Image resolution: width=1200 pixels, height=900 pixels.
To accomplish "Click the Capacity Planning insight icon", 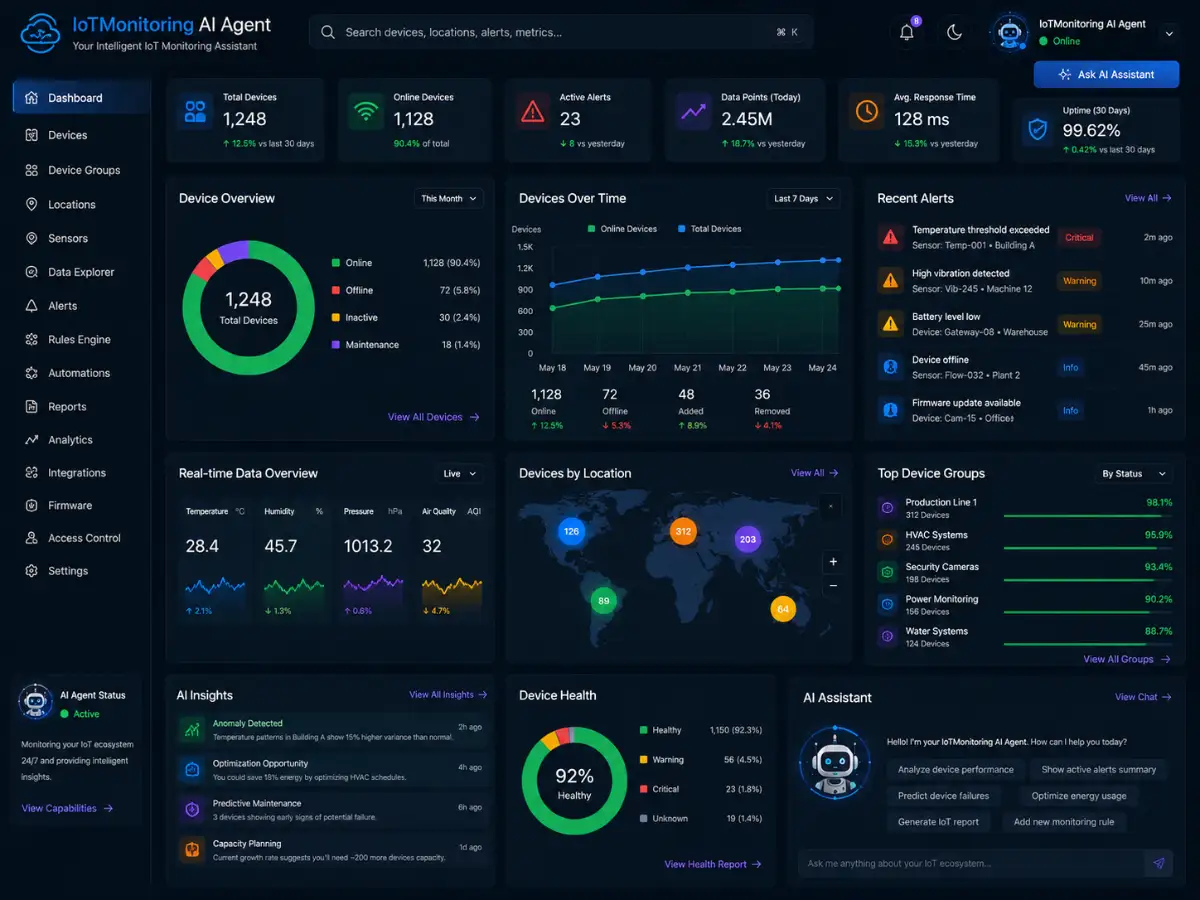I will pos(191,850).
